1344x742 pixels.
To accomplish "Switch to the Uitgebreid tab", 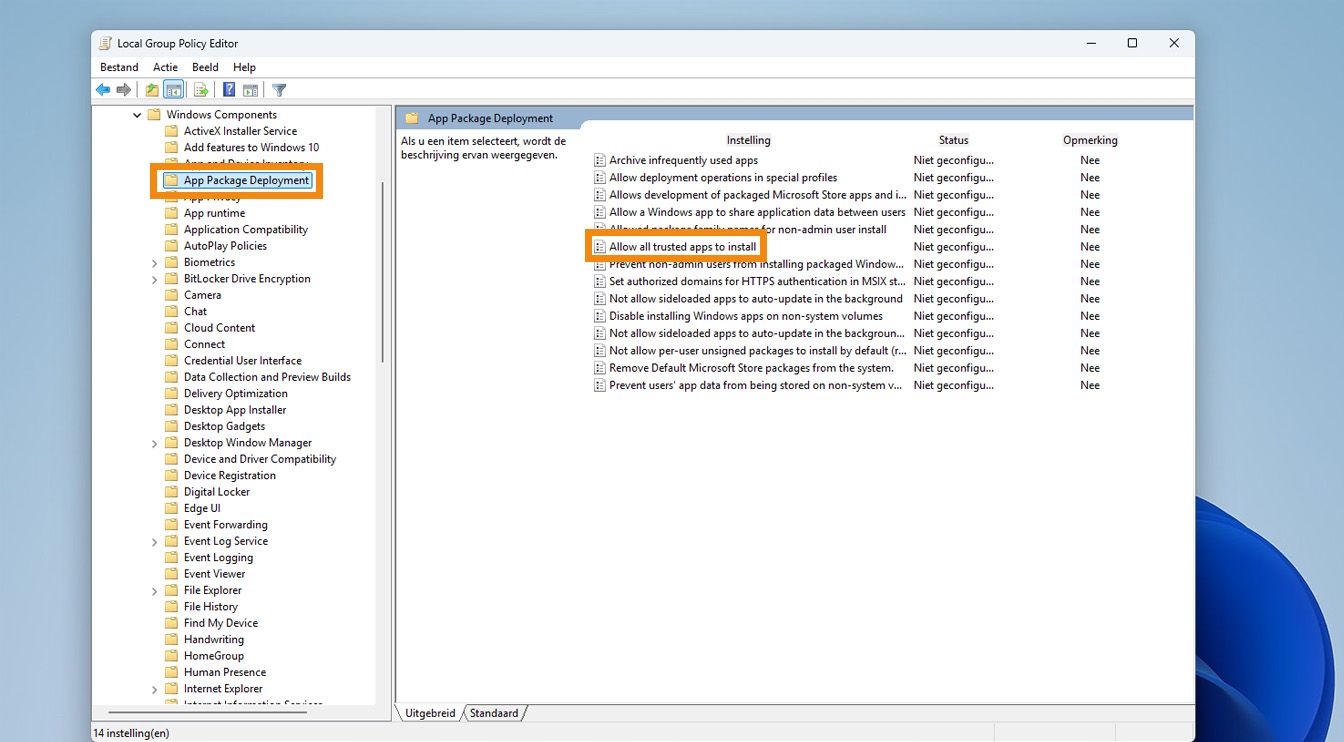I will (430, 713).
